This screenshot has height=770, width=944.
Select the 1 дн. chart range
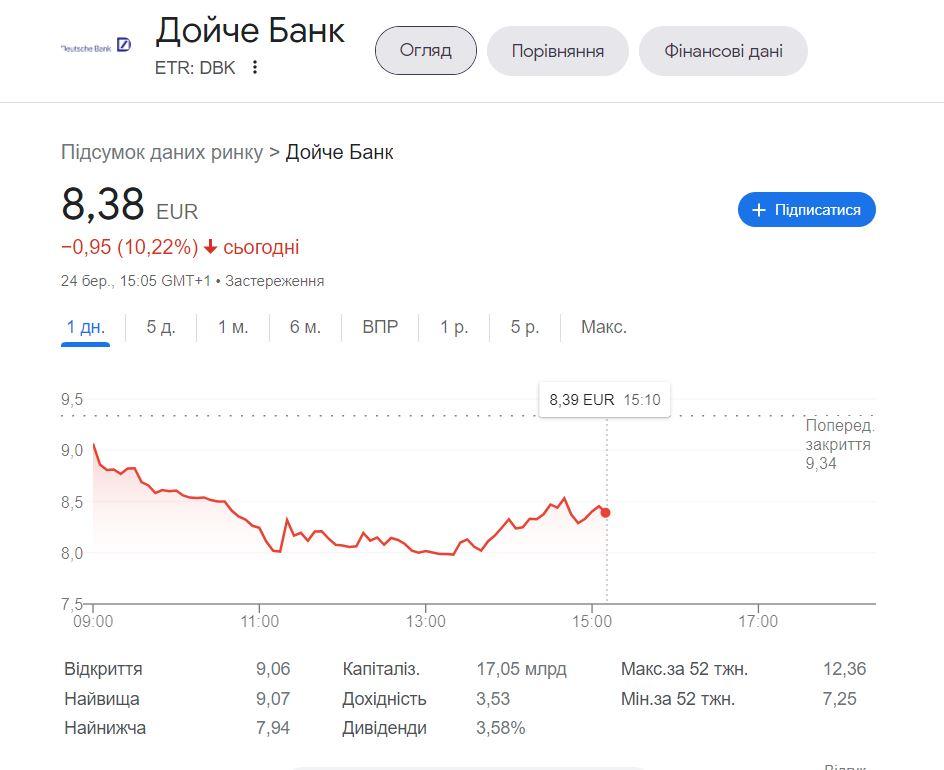[x=85, y=327]
